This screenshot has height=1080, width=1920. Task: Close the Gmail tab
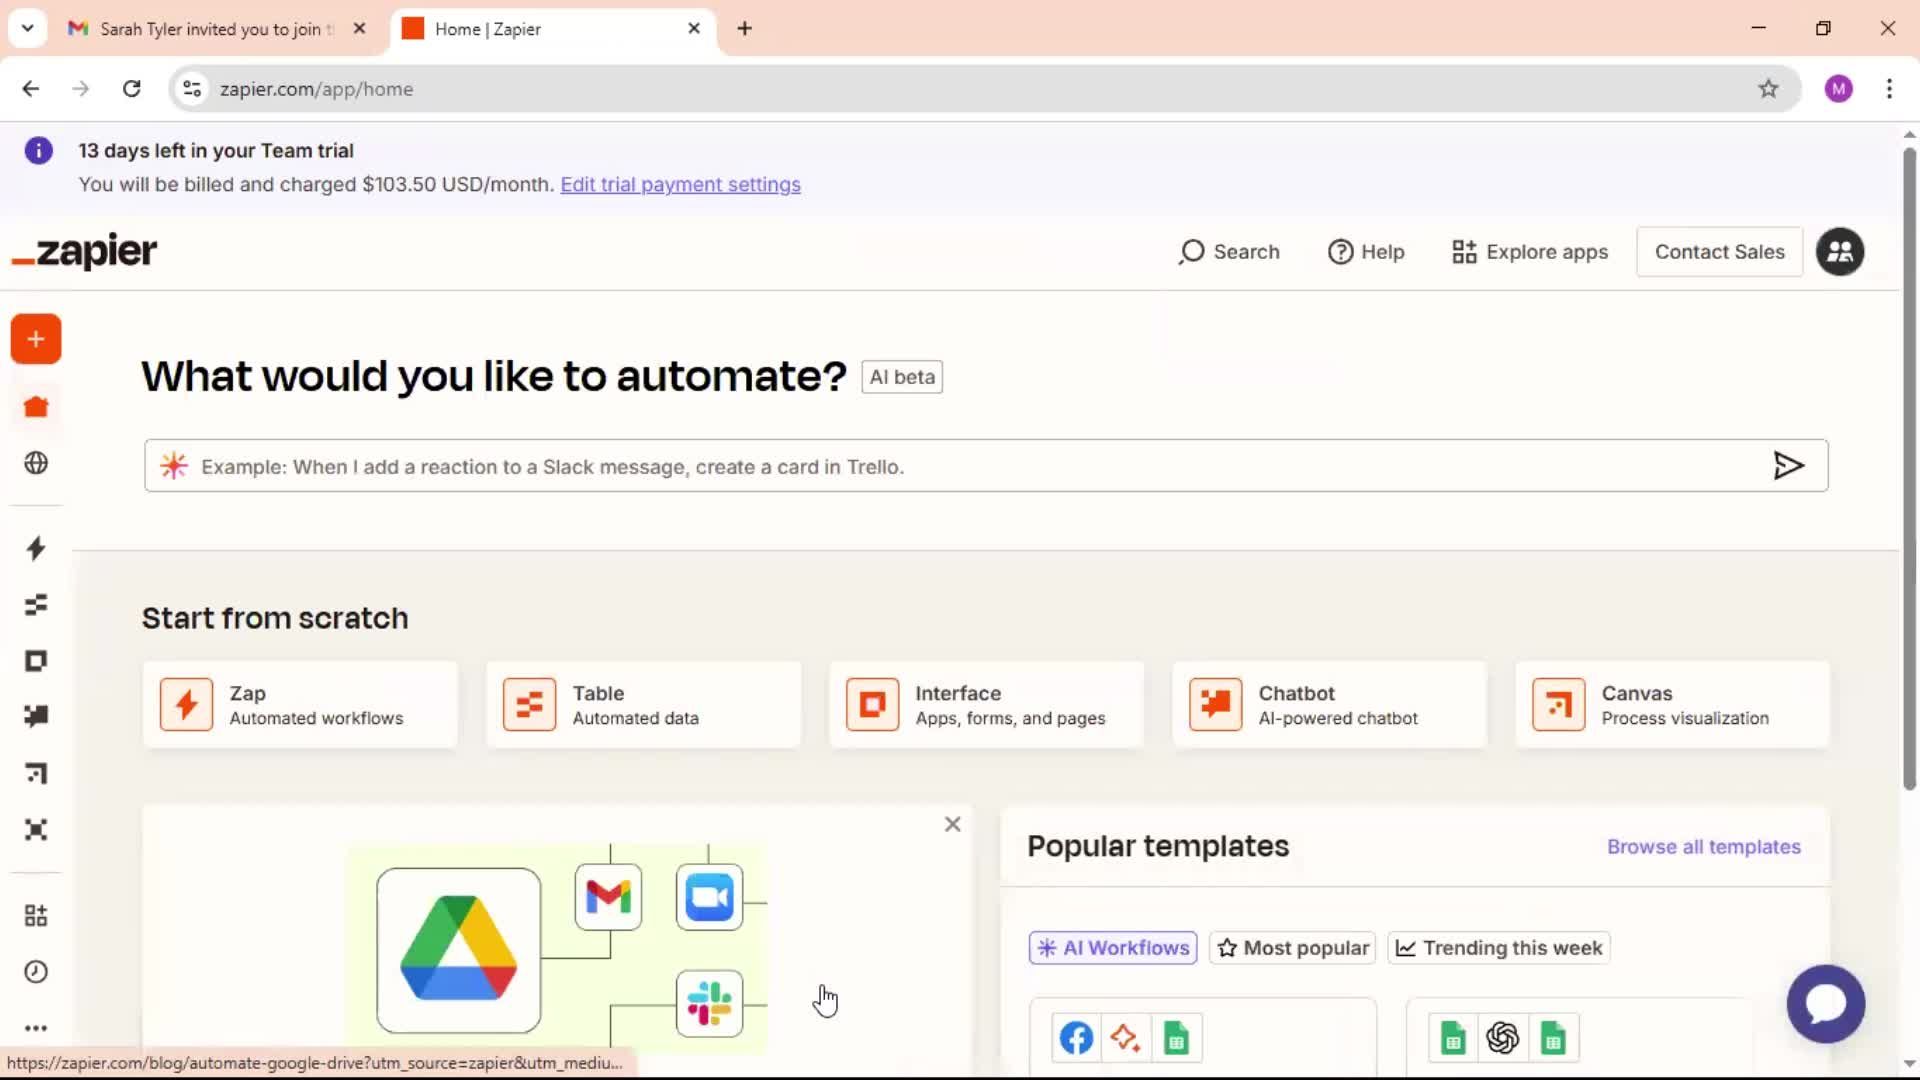pos(359,29)
